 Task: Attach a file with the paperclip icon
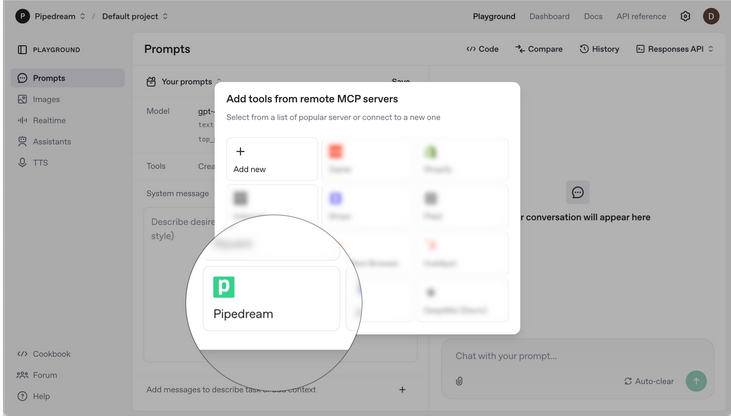pyautogui.click(x=459, y=381)
